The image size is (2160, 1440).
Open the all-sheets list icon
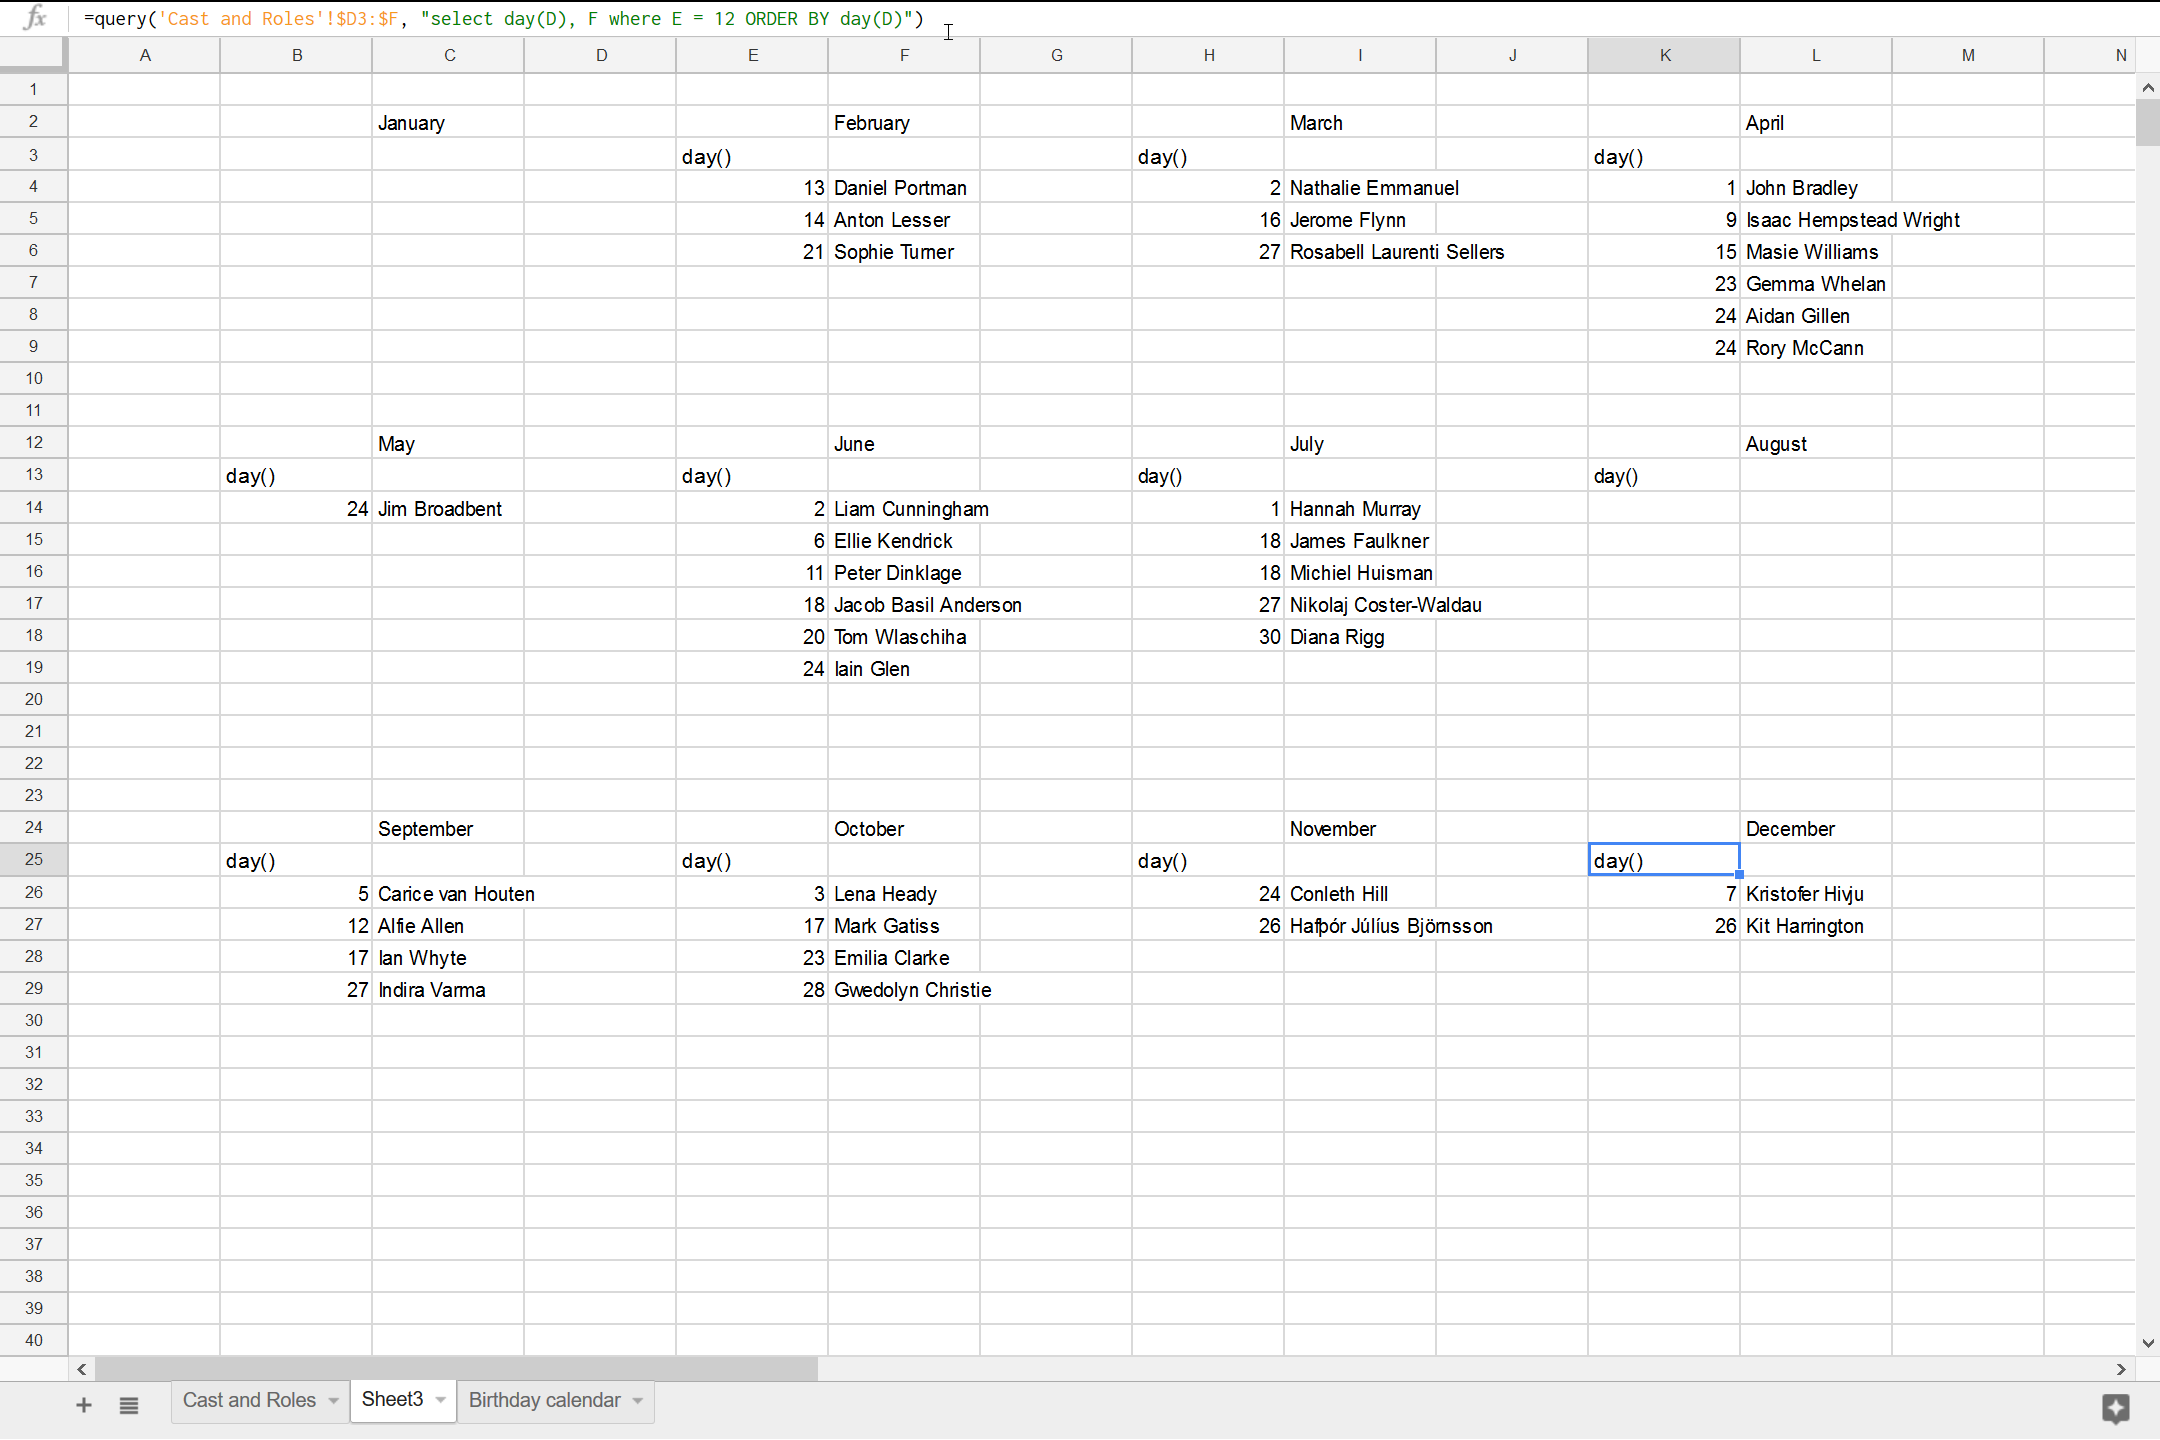coord(129,1404)
